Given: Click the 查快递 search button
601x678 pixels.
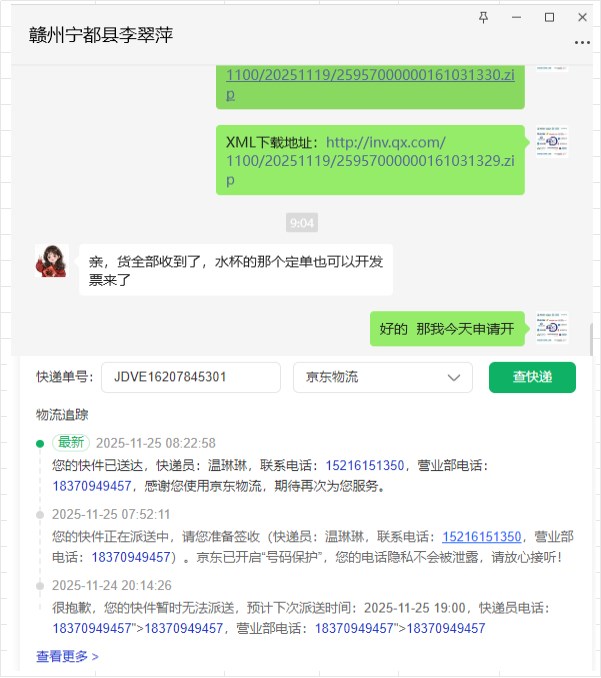Looking at the screenshot, I should pyautogui.click(x=532, y=377).
